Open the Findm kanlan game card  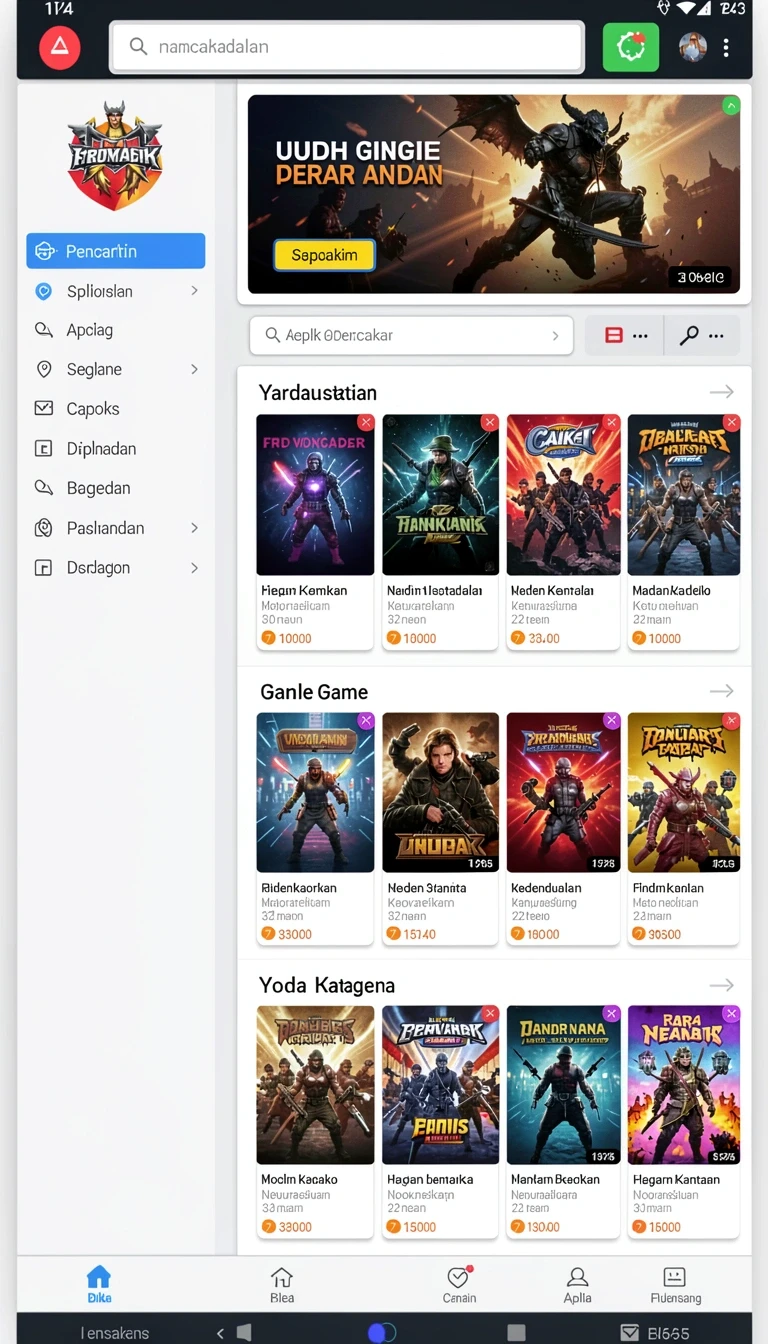pos(684,828)
